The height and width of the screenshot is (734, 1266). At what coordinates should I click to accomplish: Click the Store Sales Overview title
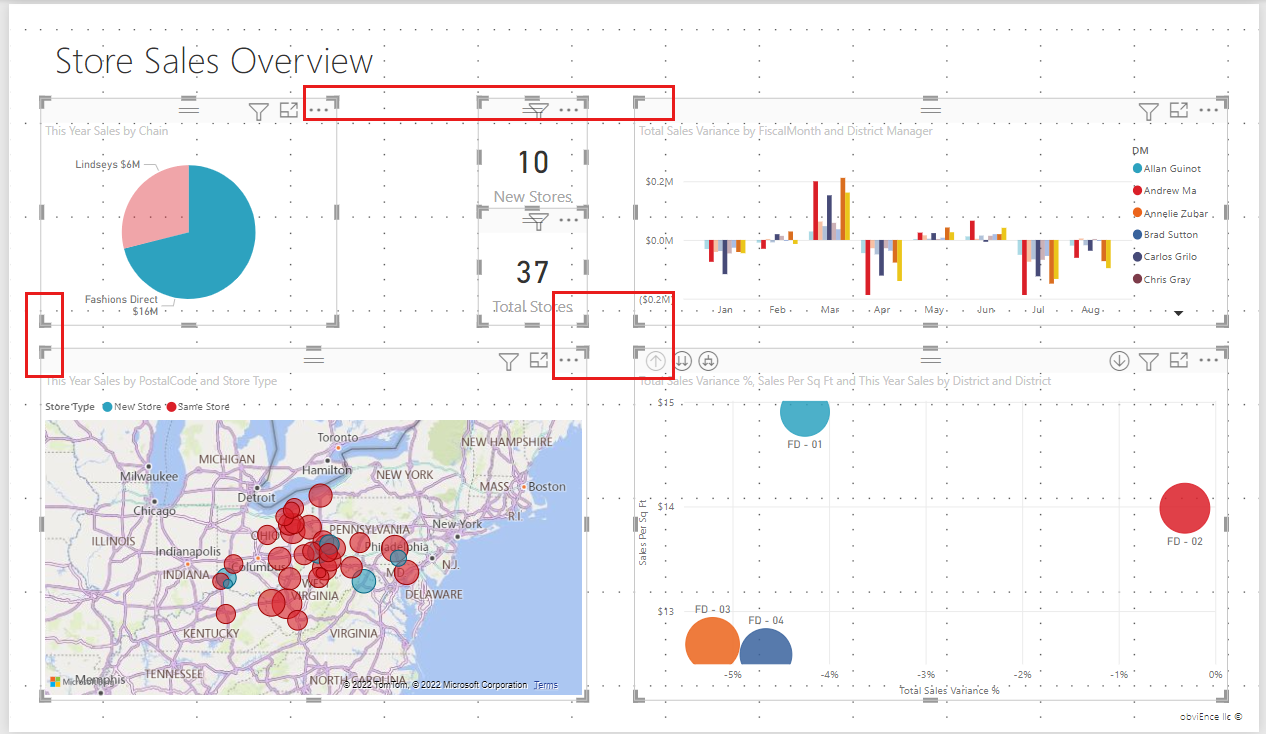[214, 62]
